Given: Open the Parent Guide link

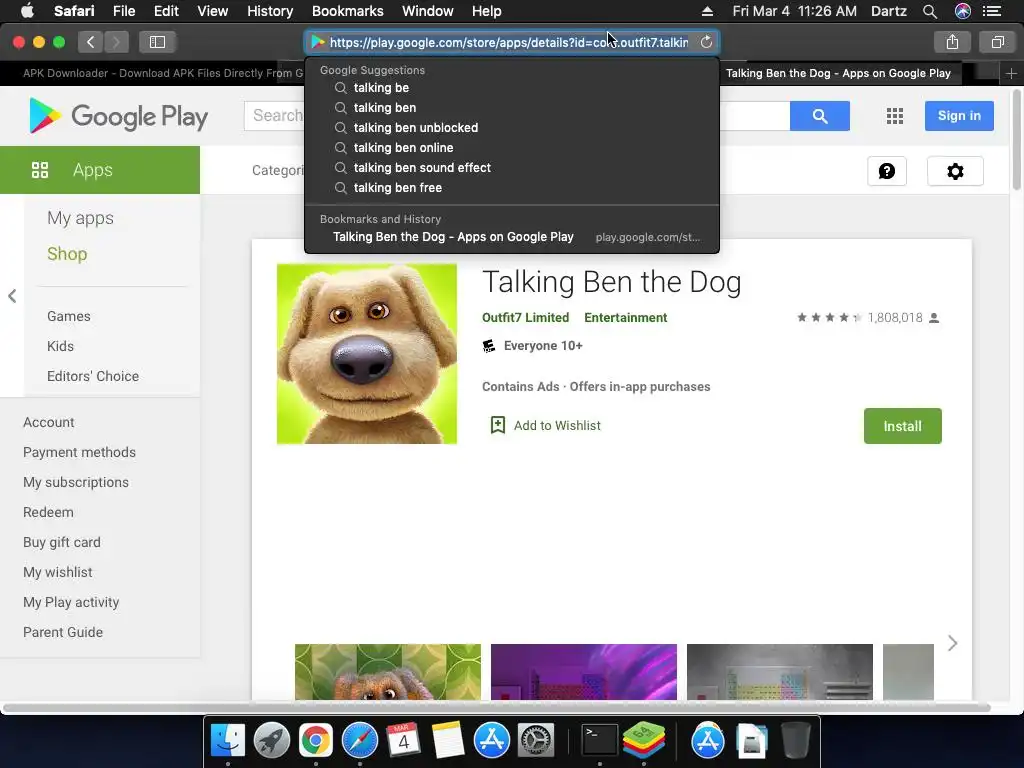Looking at the screenshot, I should (63, 632).
